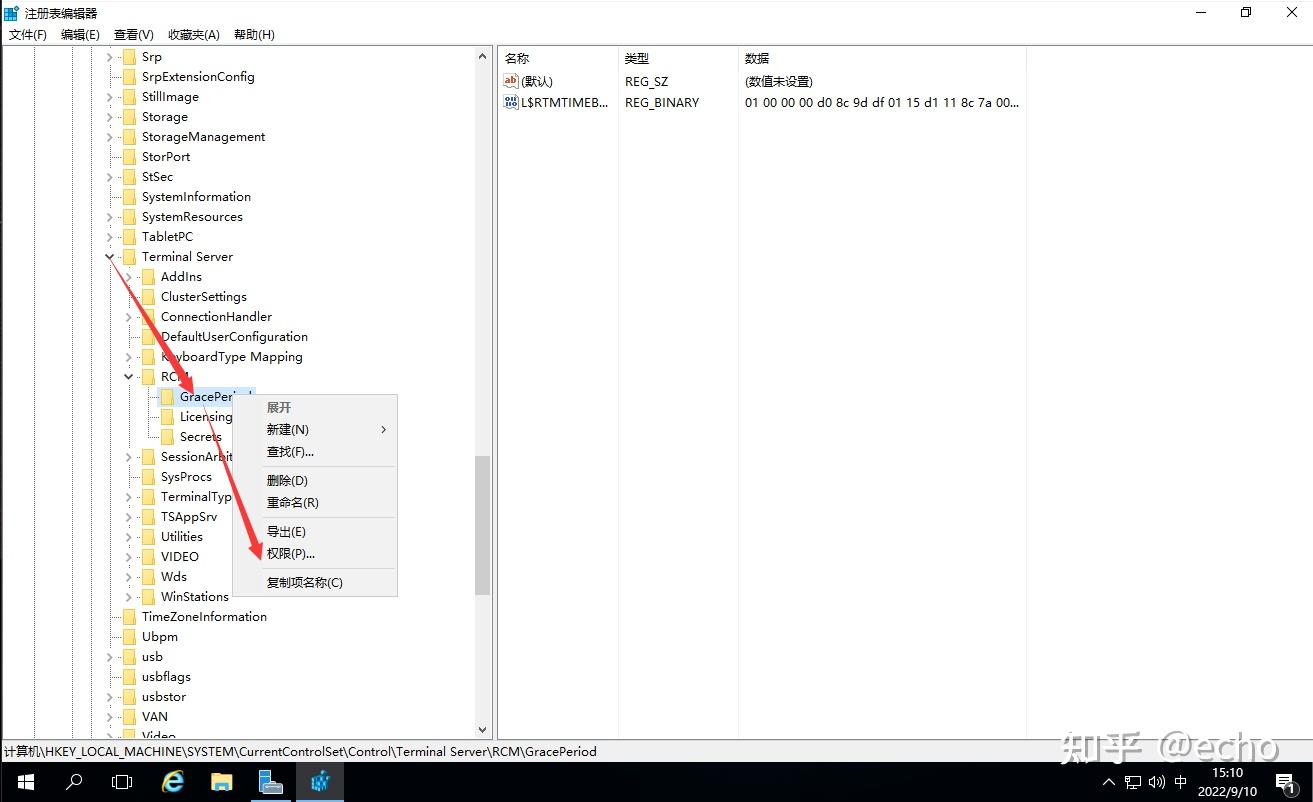1313x802 pixels.
Task: Collapse the Terminal Server key
Action: click(110, 256)
